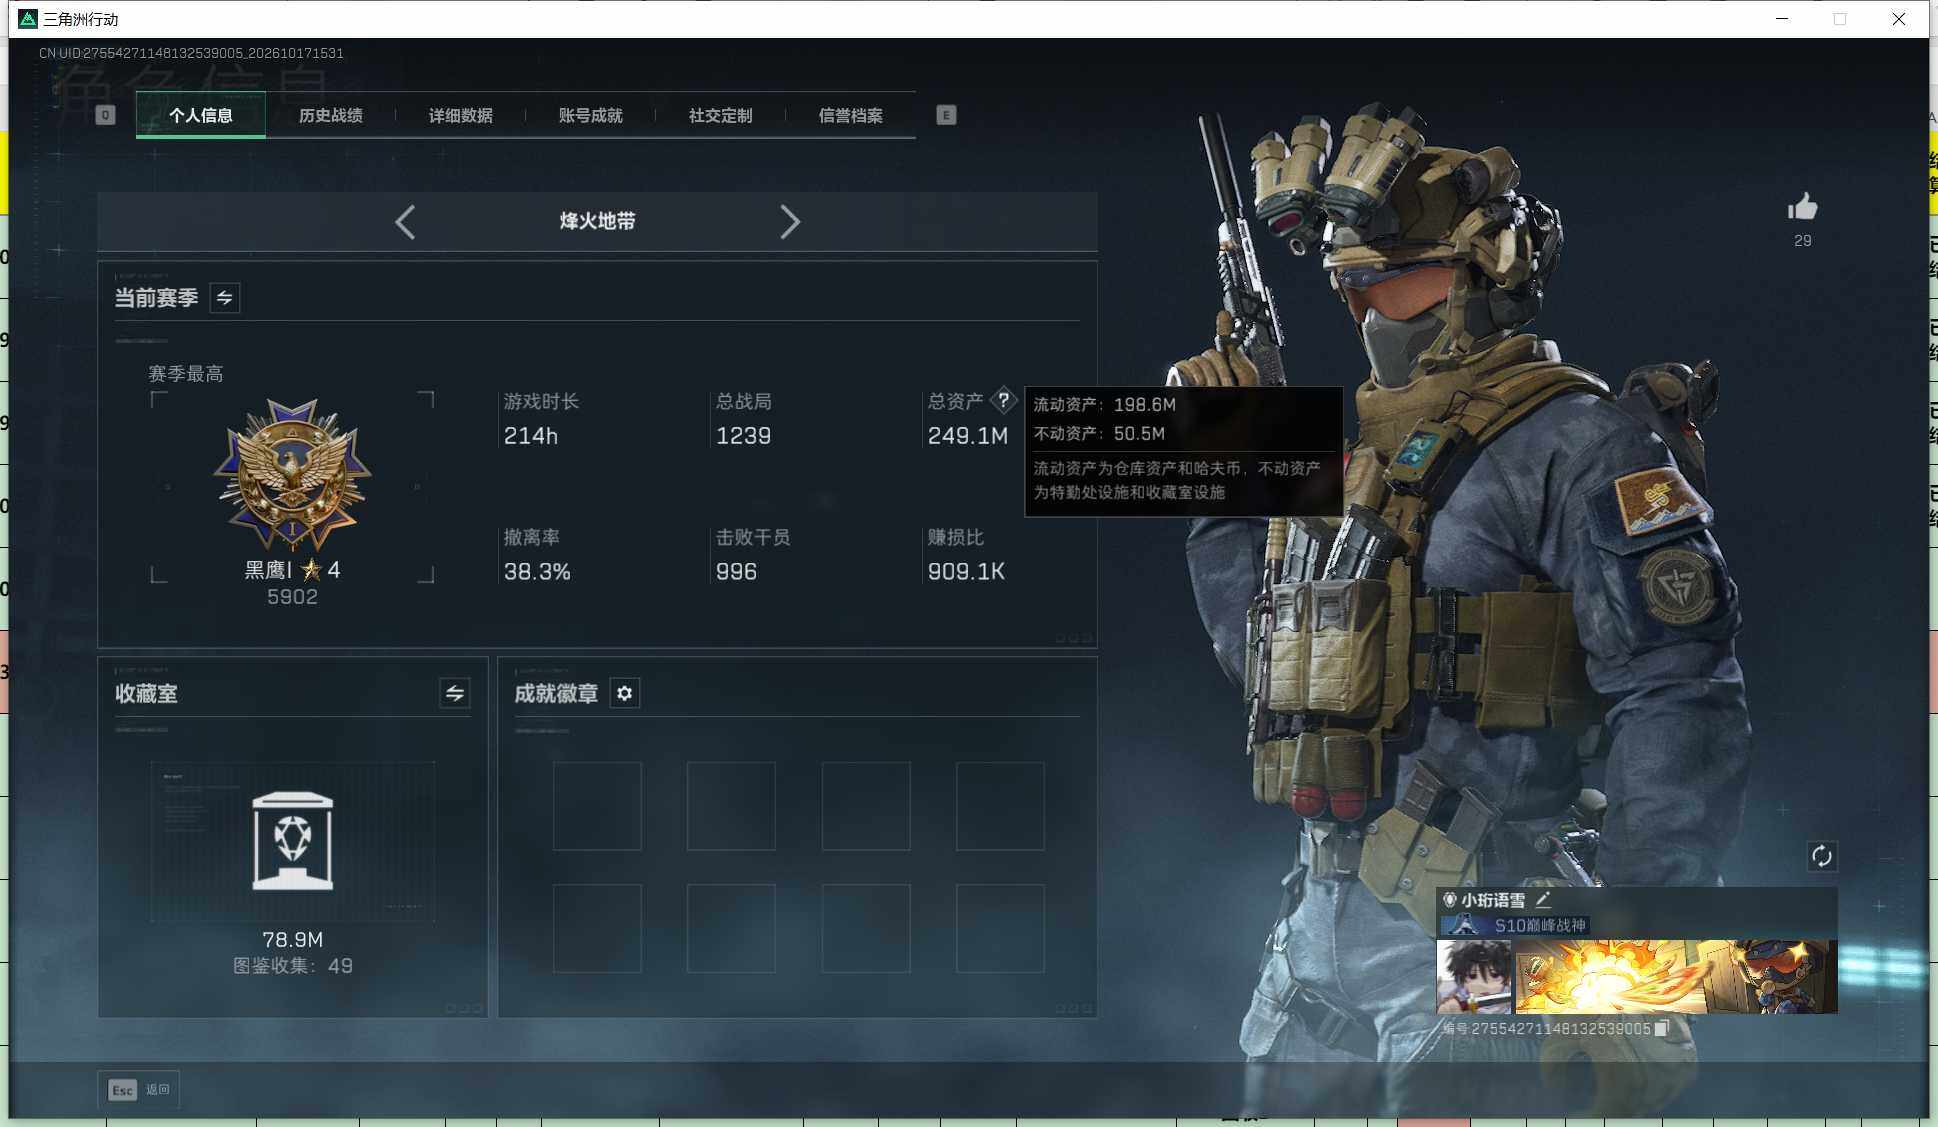Screen dimensions: 1938x1127
Task: Click the rank star icon beside 黑鹰I
Action: pos(311,570)
